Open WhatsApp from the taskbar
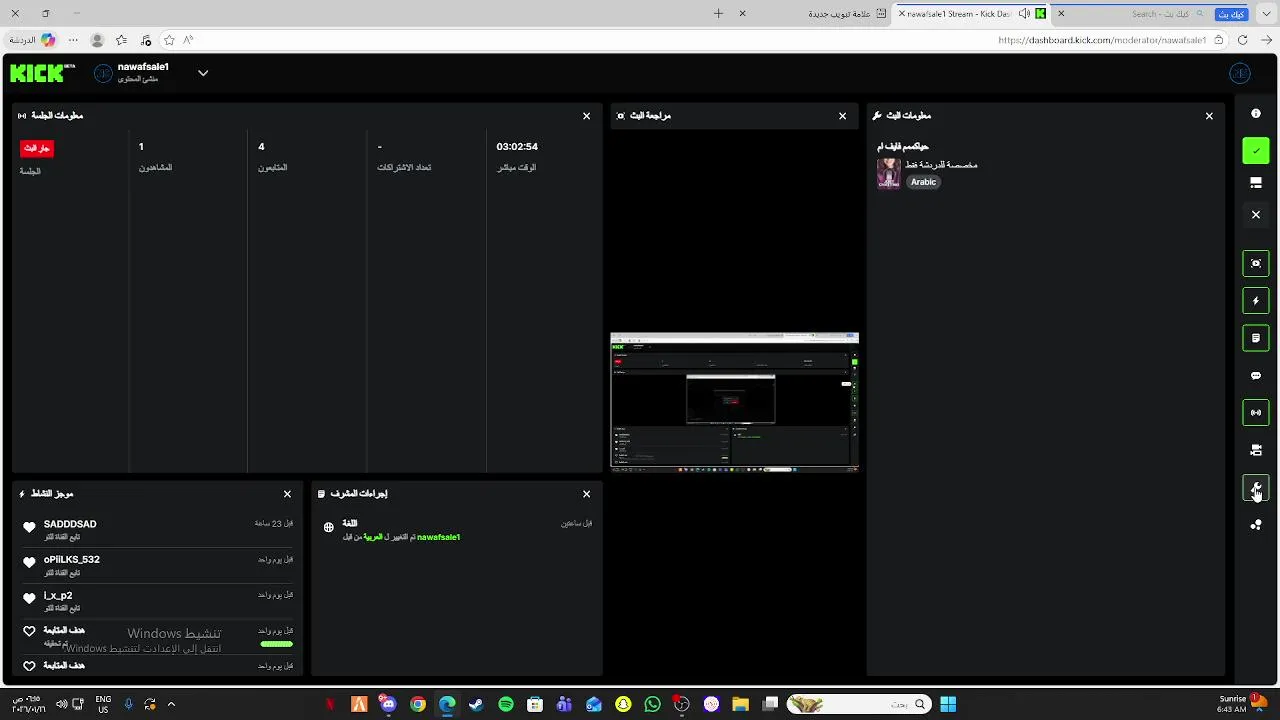 (x=653, y=705)
